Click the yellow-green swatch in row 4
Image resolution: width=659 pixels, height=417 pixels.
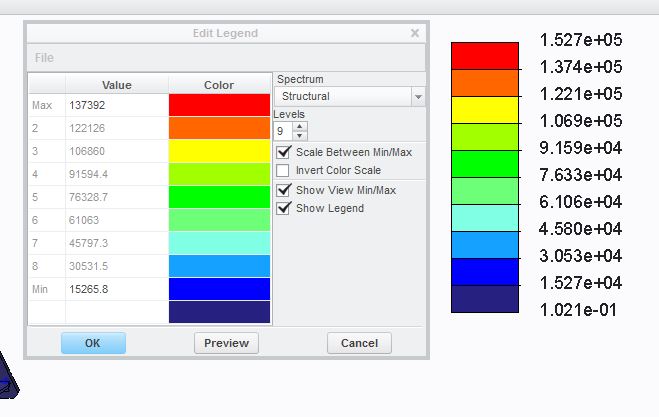point(219,174)
